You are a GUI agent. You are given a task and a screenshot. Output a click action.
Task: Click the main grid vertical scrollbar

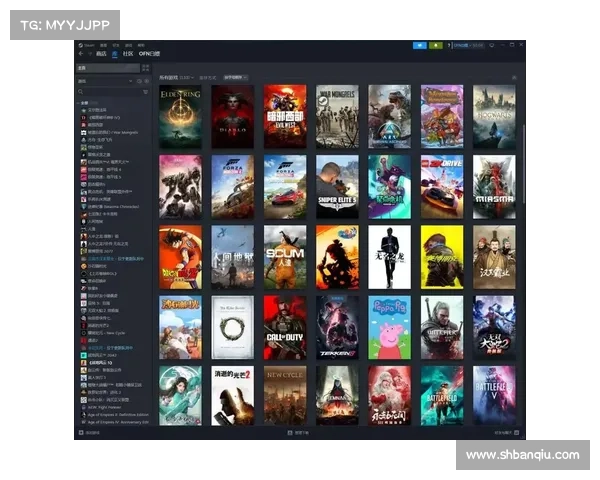coord(522,165)
